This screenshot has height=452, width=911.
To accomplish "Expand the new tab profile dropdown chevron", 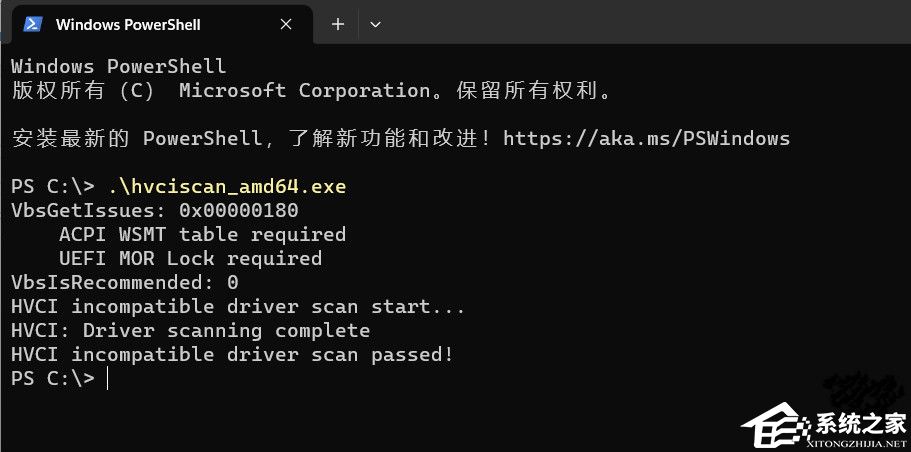I will pos(375,24).
